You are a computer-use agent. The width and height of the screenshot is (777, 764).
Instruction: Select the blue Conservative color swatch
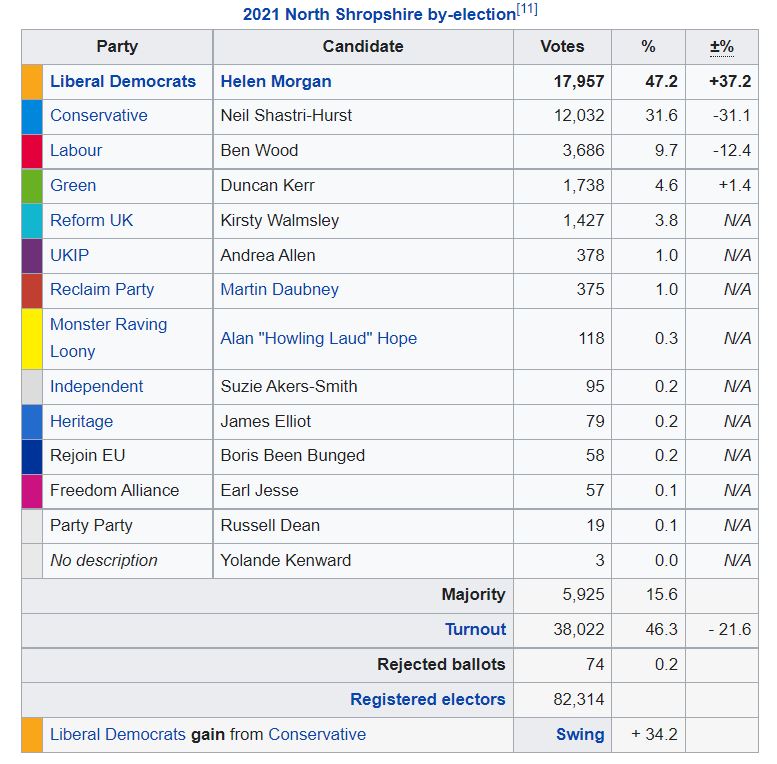pyautogui.click(x=32, y=117)
